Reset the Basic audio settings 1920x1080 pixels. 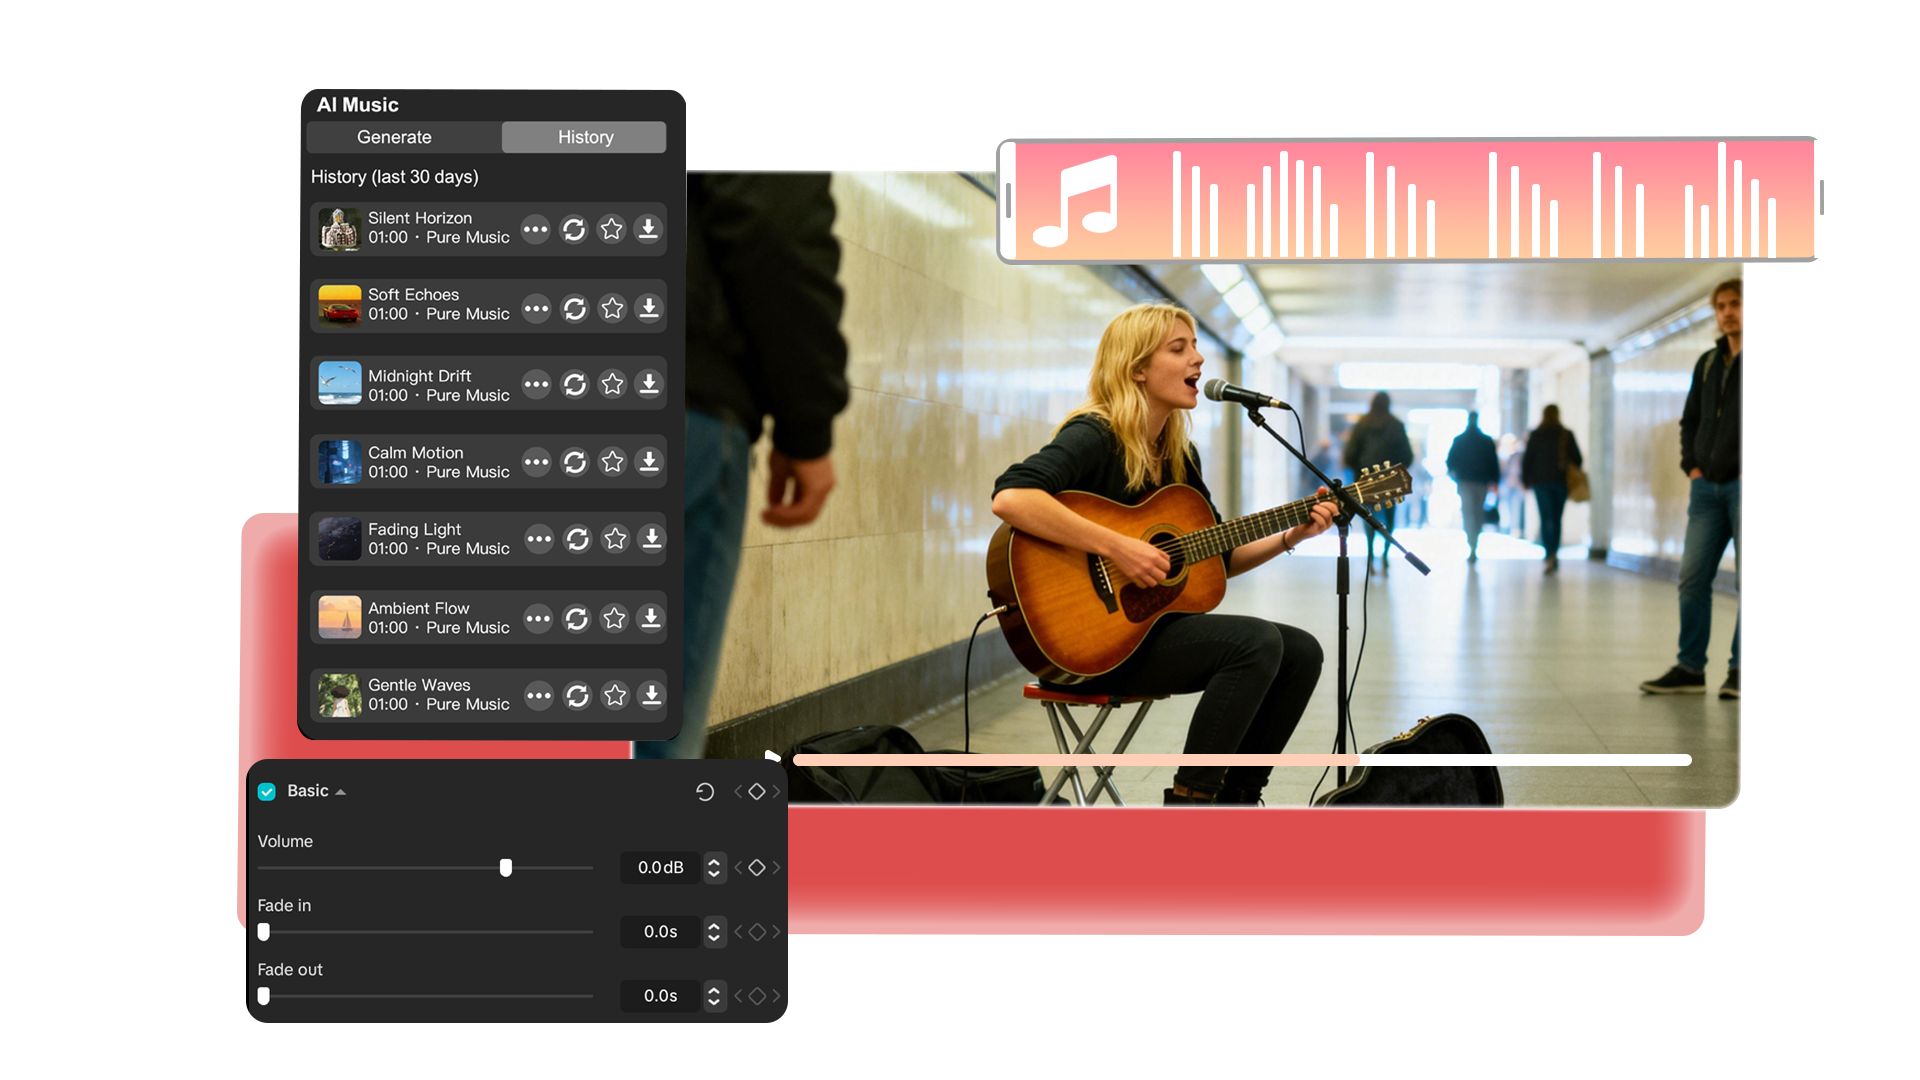pyautogui.click(x=707, y=791)
